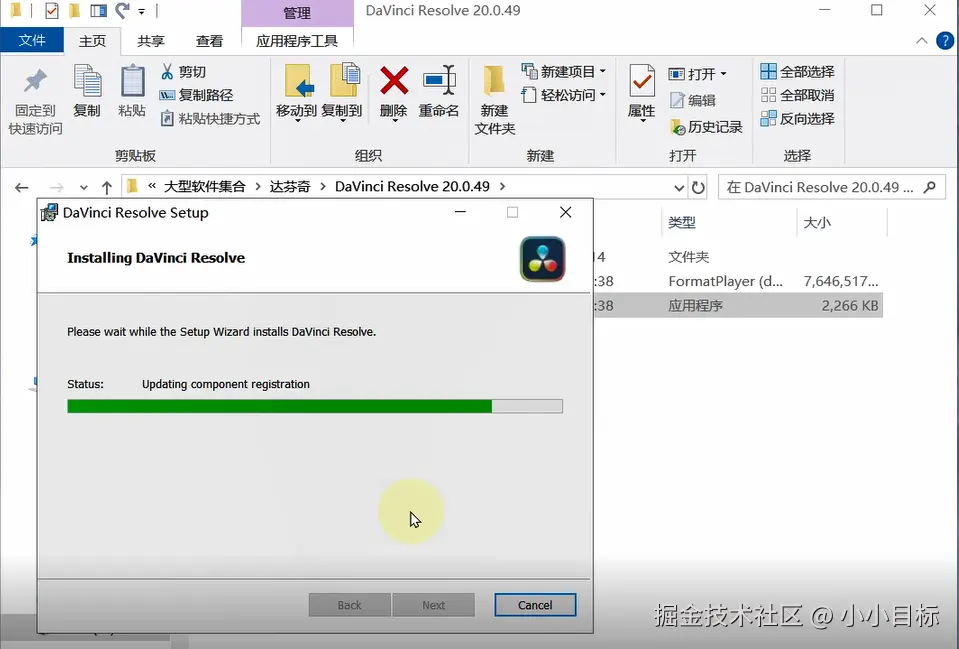Open the recent locations dropdown arrow

click(84, 187)
